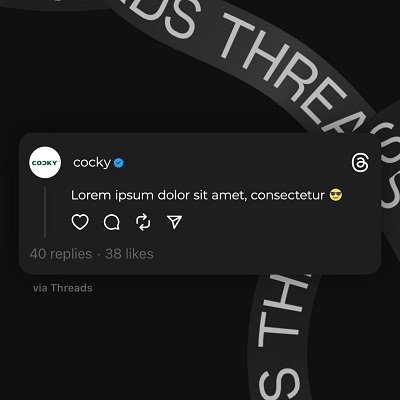Click the DS letters at the top ribbon
Viewport: 400px width, 400px height.
point(173,15)
